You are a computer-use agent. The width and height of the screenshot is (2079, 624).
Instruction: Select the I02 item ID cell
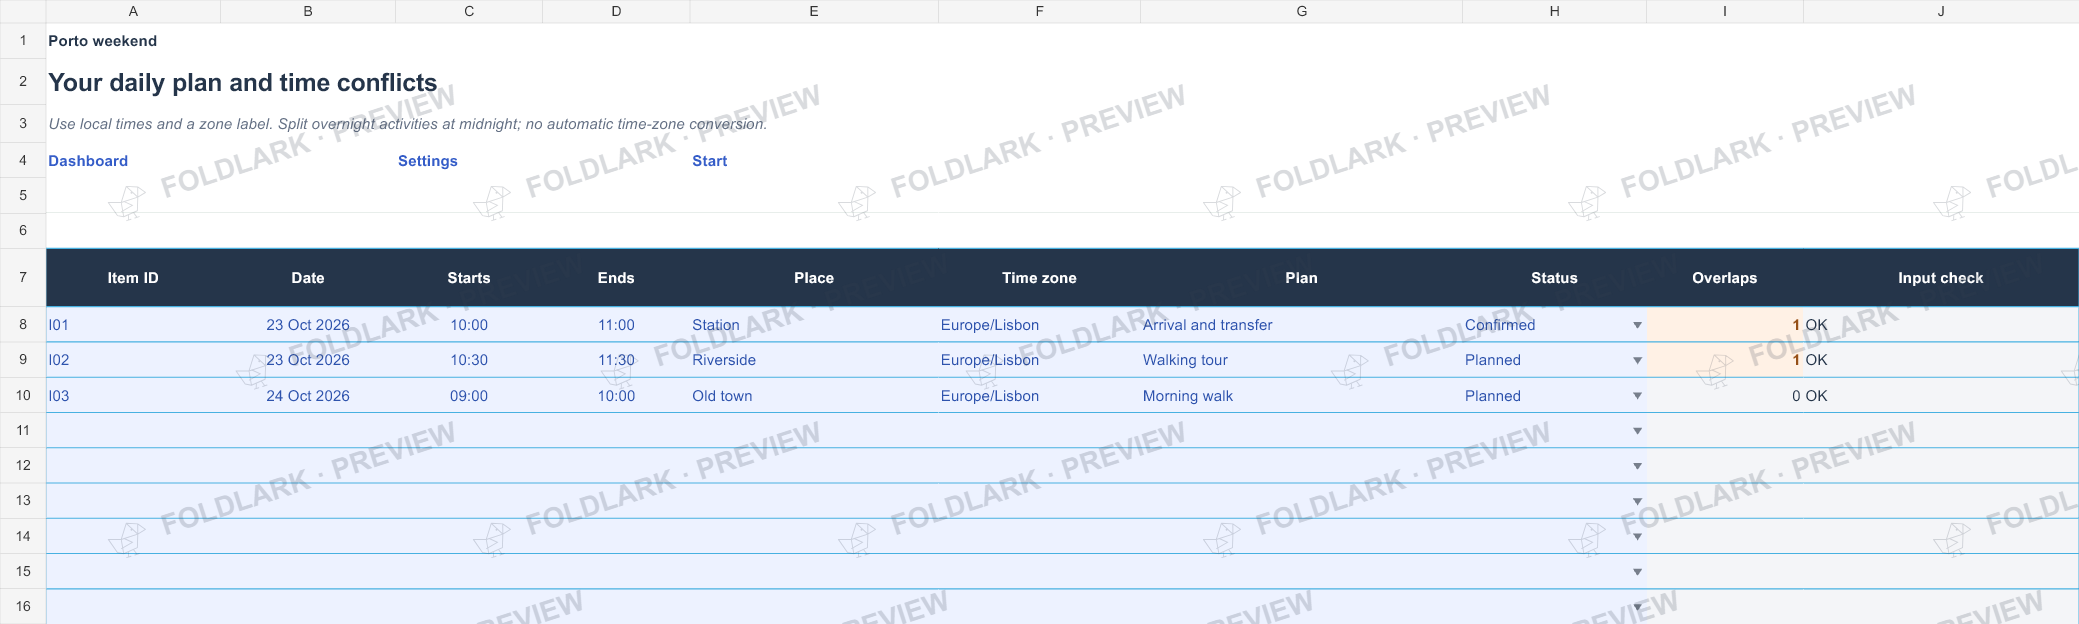click(133, 360)
